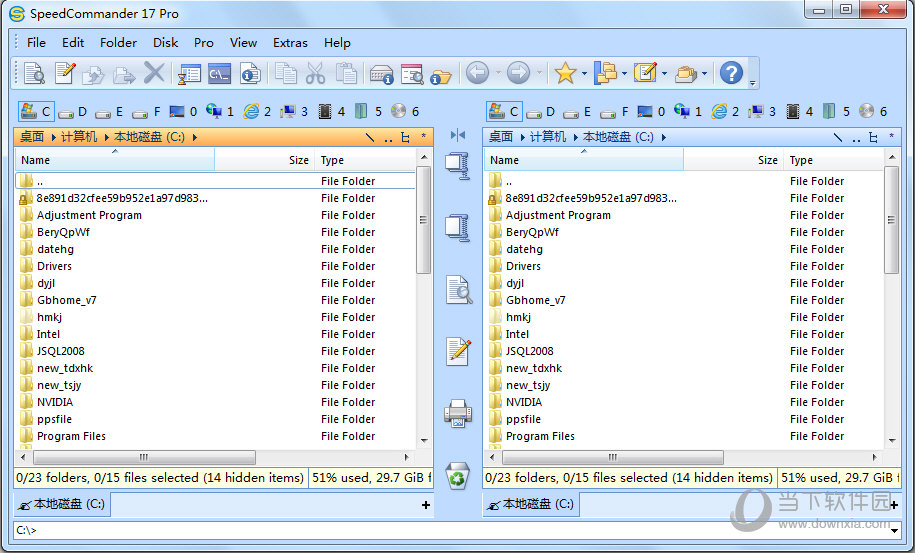Click the file properties info icon
Screen dimensions: 915x553
pyautogui.click(x=250, y=74)
